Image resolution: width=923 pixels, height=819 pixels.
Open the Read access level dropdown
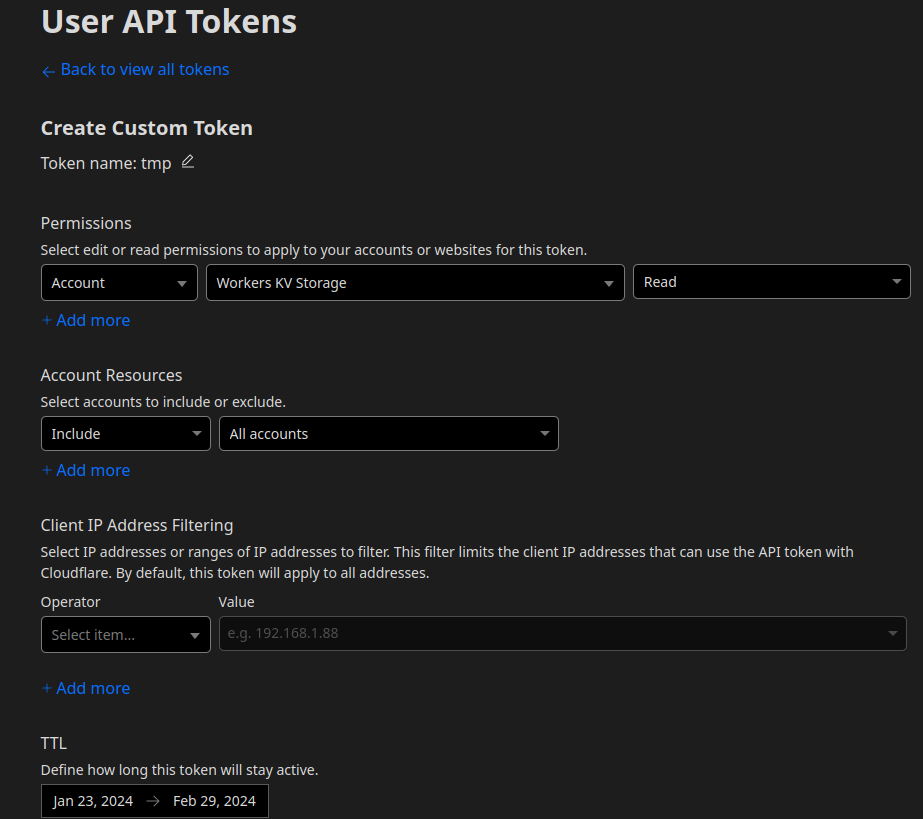772,281
